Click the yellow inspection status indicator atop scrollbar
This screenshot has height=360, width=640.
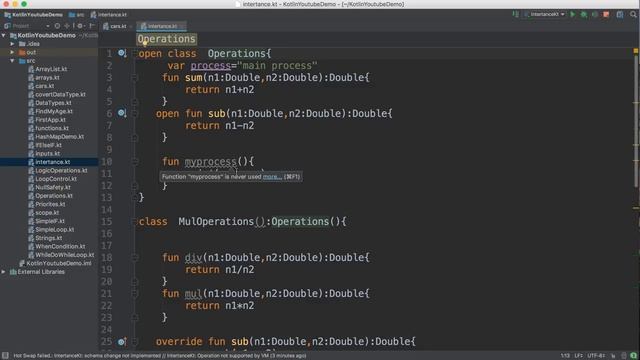(636, 51)
